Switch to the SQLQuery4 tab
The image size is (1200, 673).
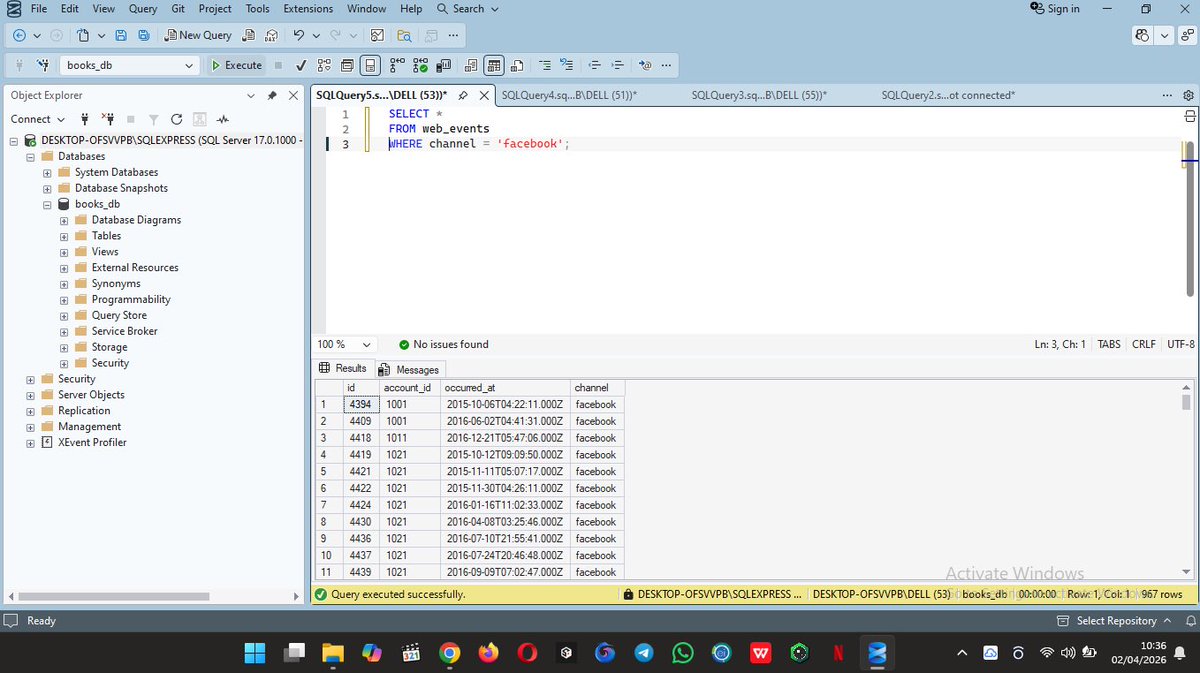569,95
